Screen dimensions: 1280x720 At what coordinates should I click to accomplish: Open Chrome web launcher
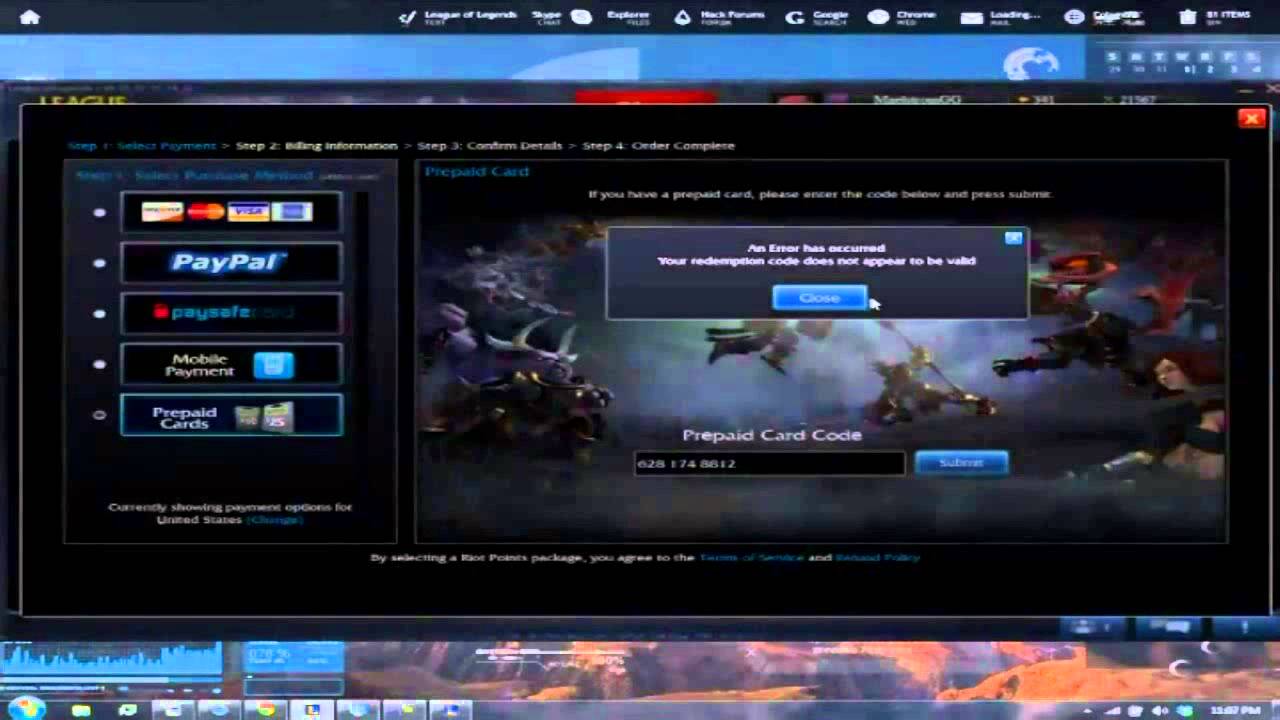click(902, 17)
